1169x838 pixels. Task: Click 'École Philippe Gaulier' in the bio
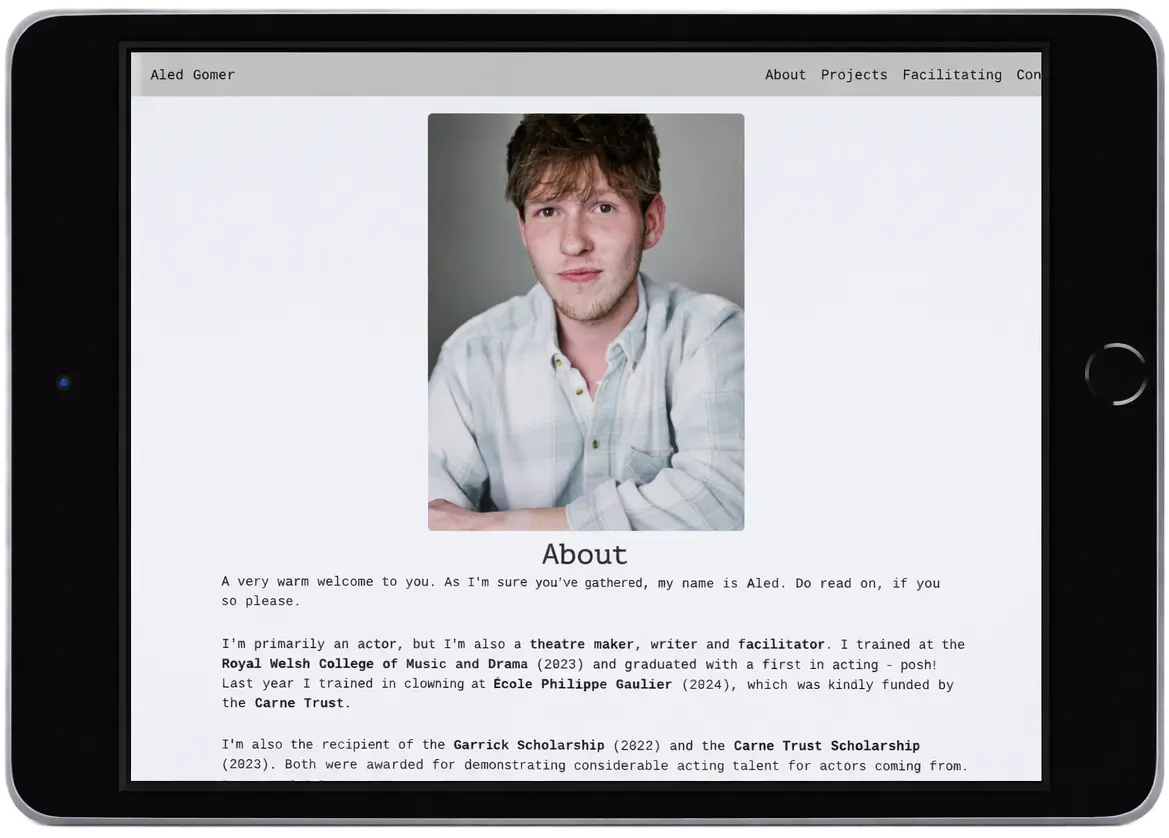point(582,685)
